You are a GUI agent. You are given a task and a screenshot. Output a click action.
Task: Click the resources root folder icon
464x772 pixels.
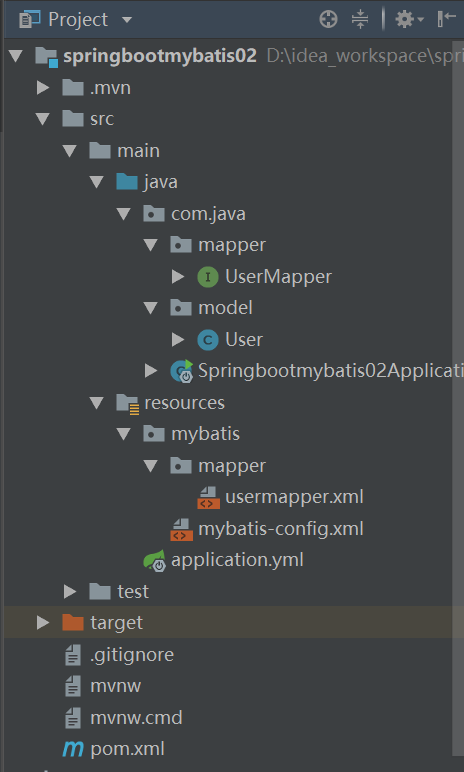(128, 404)
